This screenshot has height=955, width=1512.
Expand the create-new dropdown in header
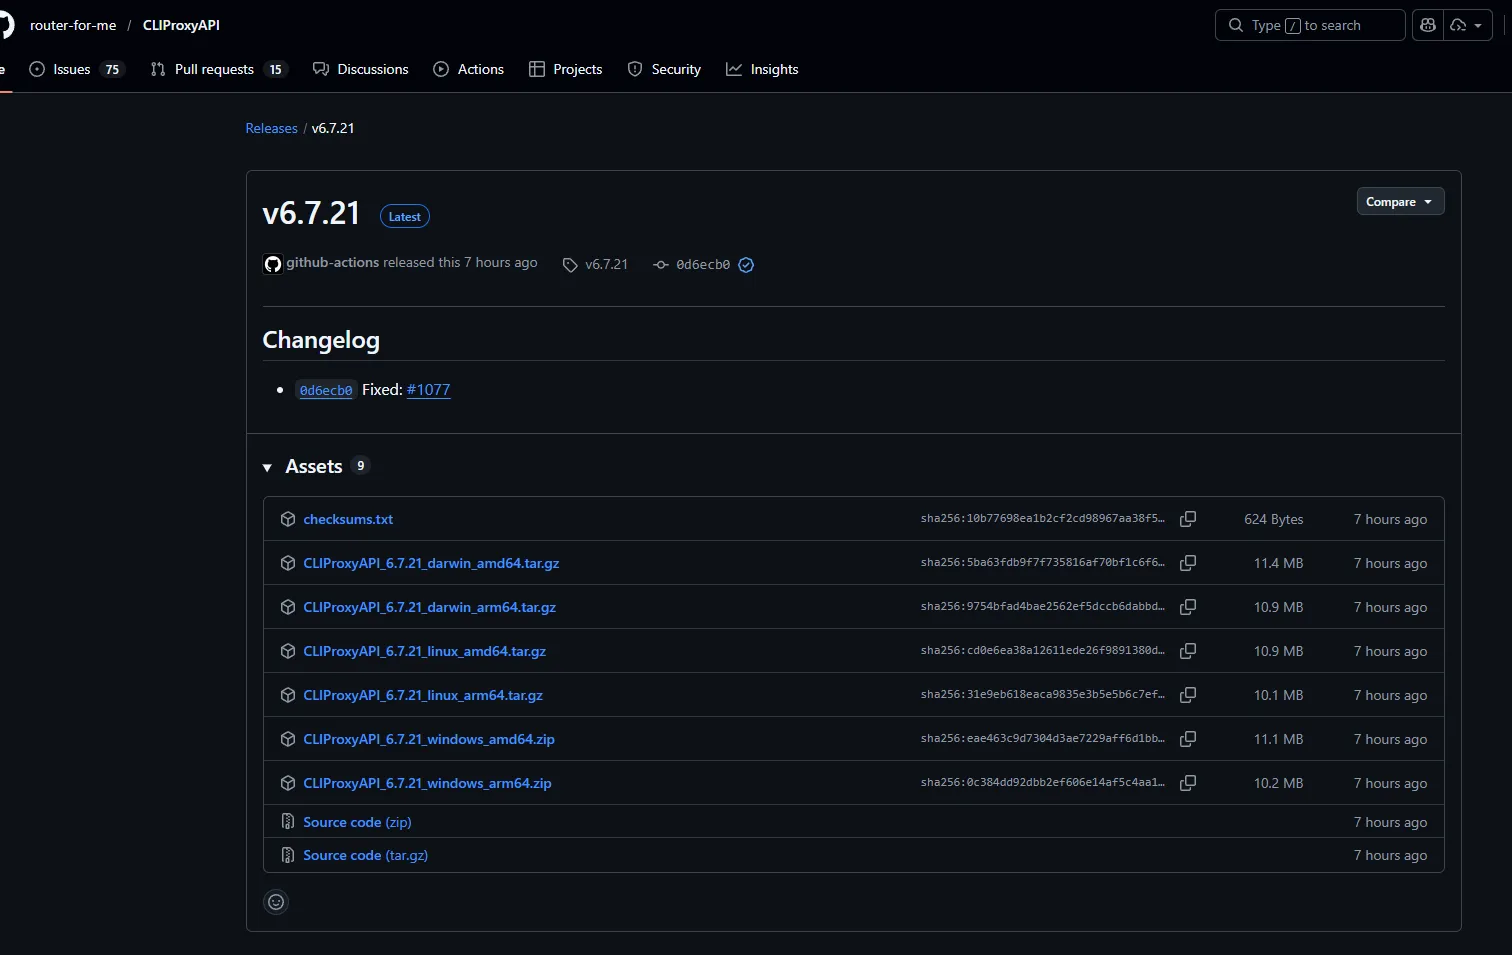point(1467,25)
